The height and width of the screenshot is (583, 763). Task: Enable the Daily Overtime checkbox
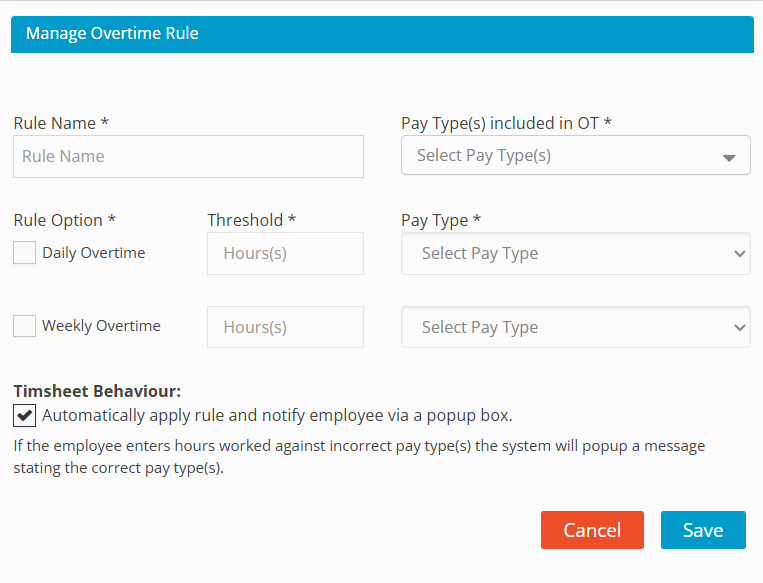[x=25, y=254]
